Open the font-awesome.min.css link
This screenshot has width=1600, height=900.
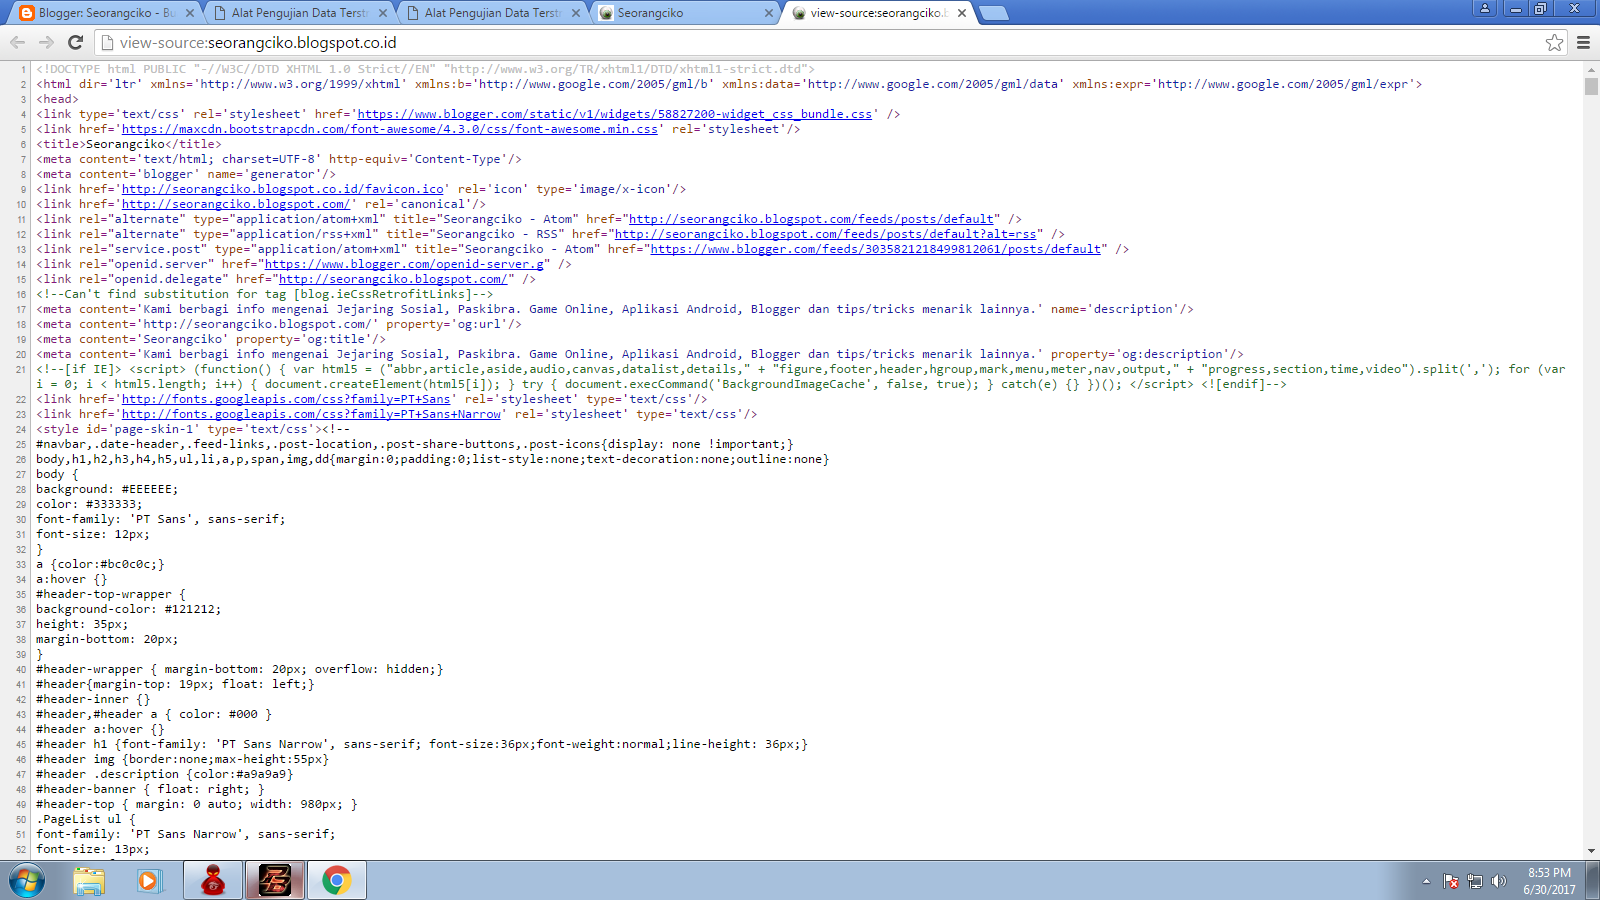[390, 129]
